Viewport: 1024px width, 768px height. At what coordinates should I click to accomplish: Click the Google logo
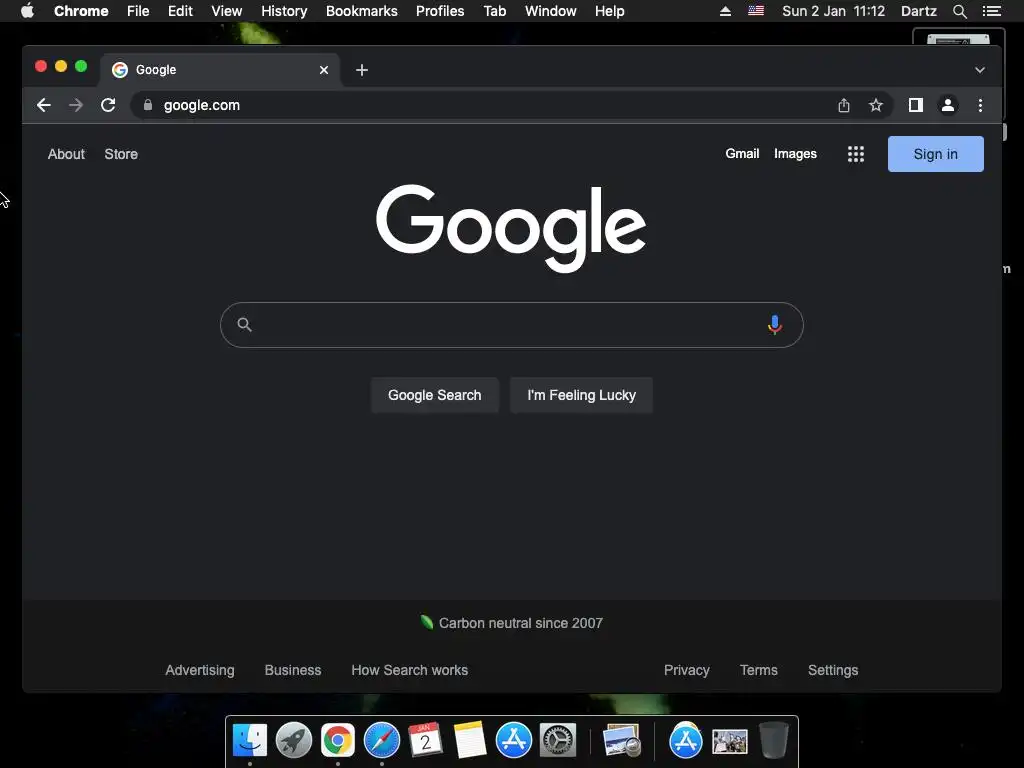511,227
